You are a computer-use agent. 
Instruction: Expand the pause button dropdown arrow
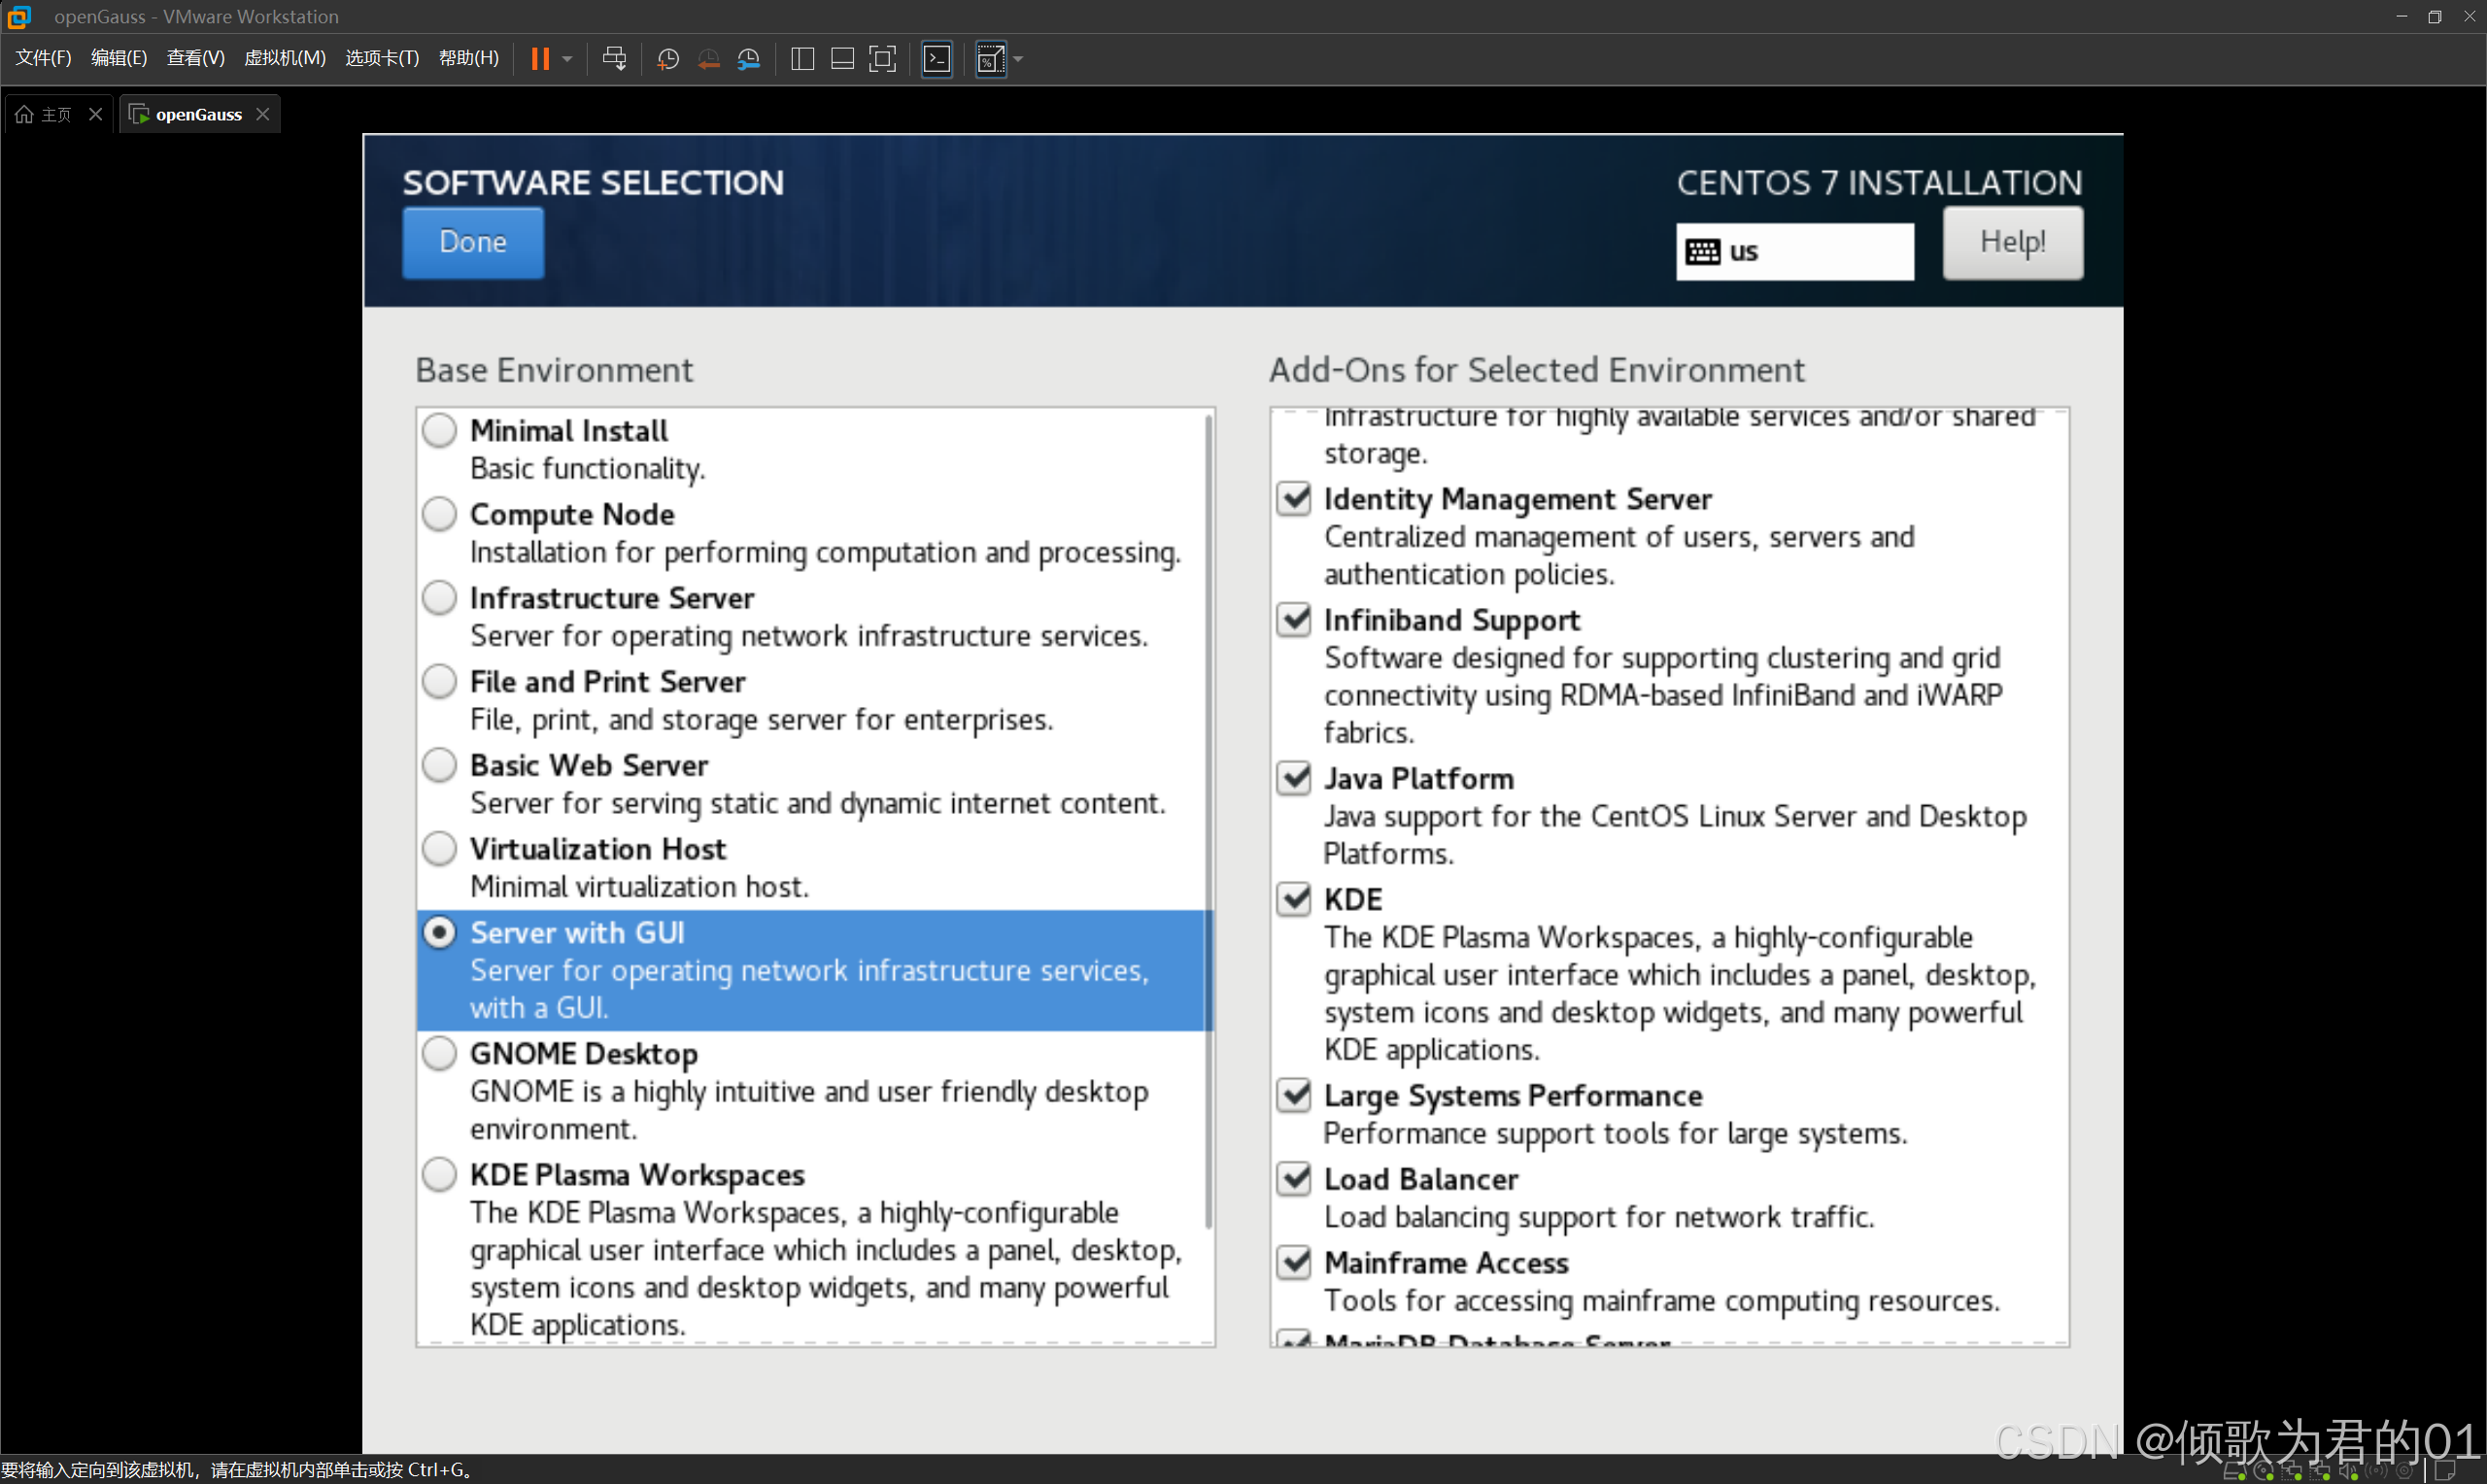568,59
